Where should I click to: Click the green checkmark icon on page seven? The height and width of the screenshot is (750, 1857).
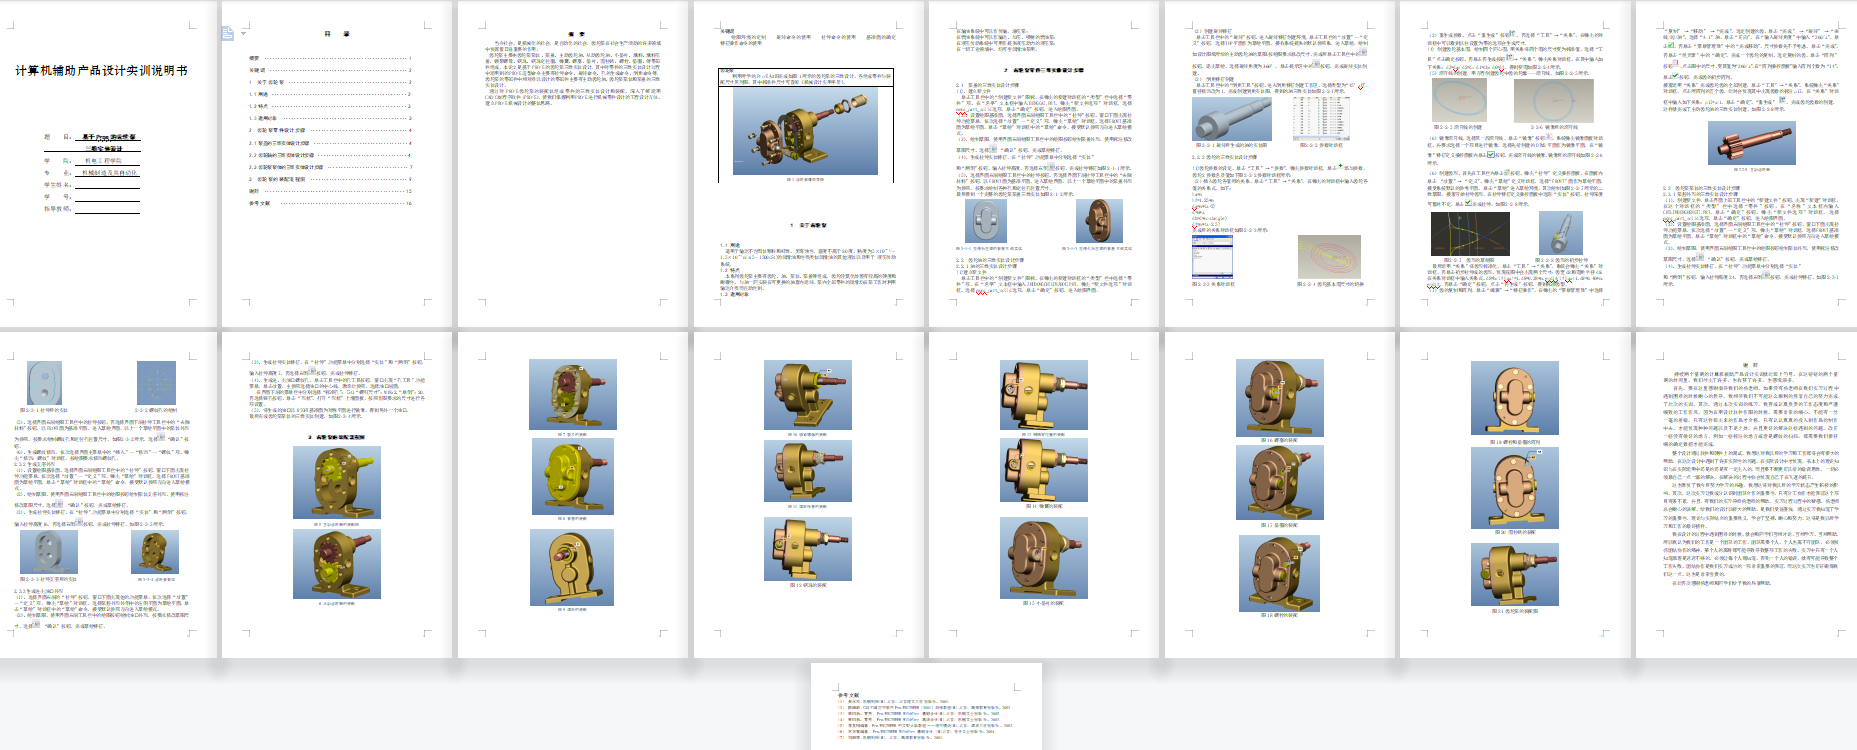(x=1491, y=155)
